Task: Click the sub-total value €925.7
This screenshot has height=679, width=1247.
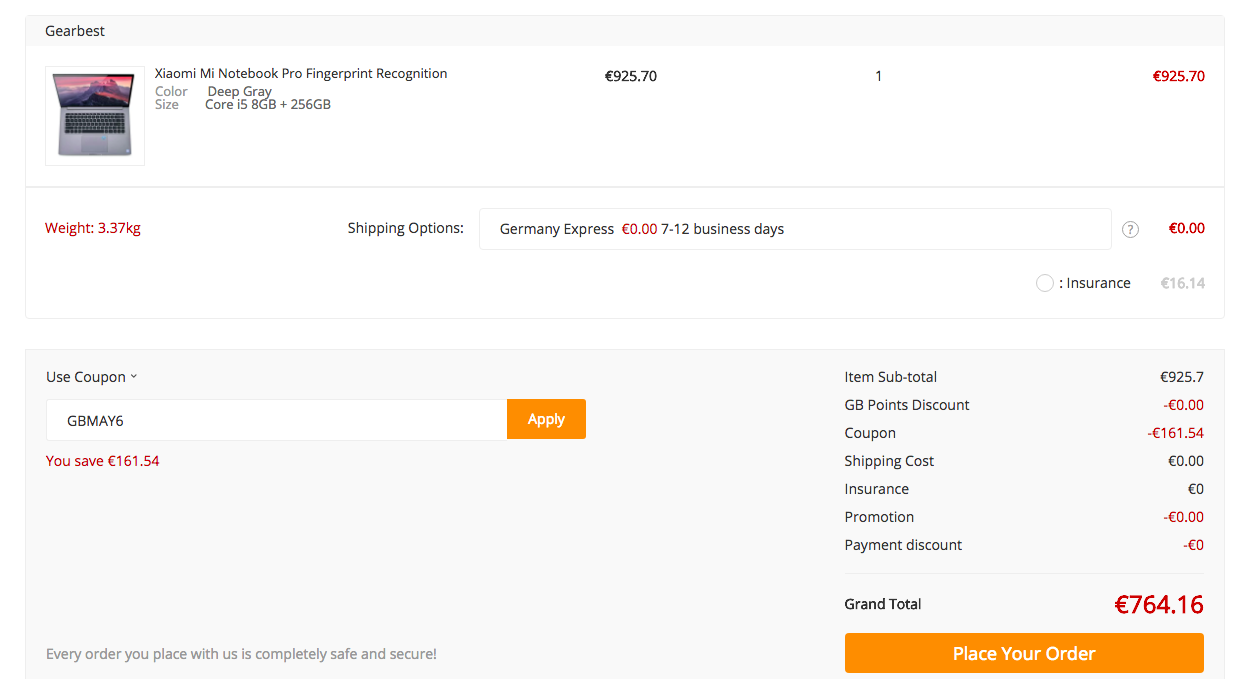Action: pos(1182,377)
